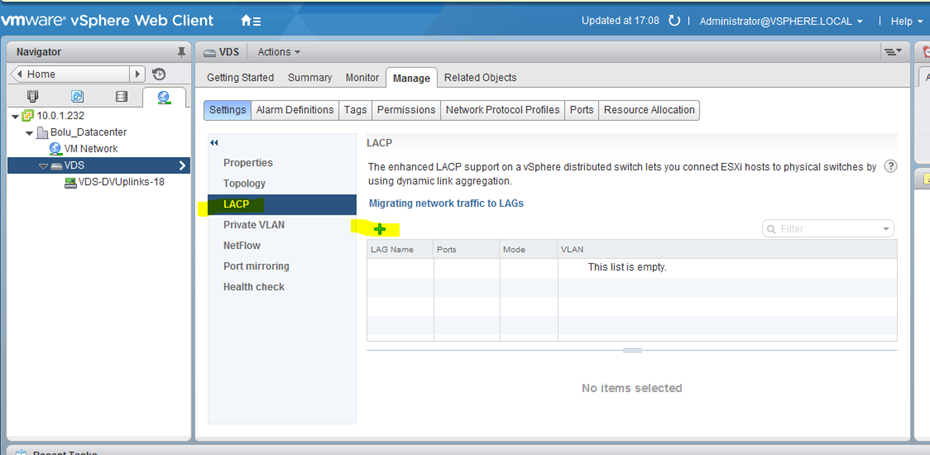Click the 'Updated at 17:08' timestamp
Viewport: 930px width, 455px height.
620,21
